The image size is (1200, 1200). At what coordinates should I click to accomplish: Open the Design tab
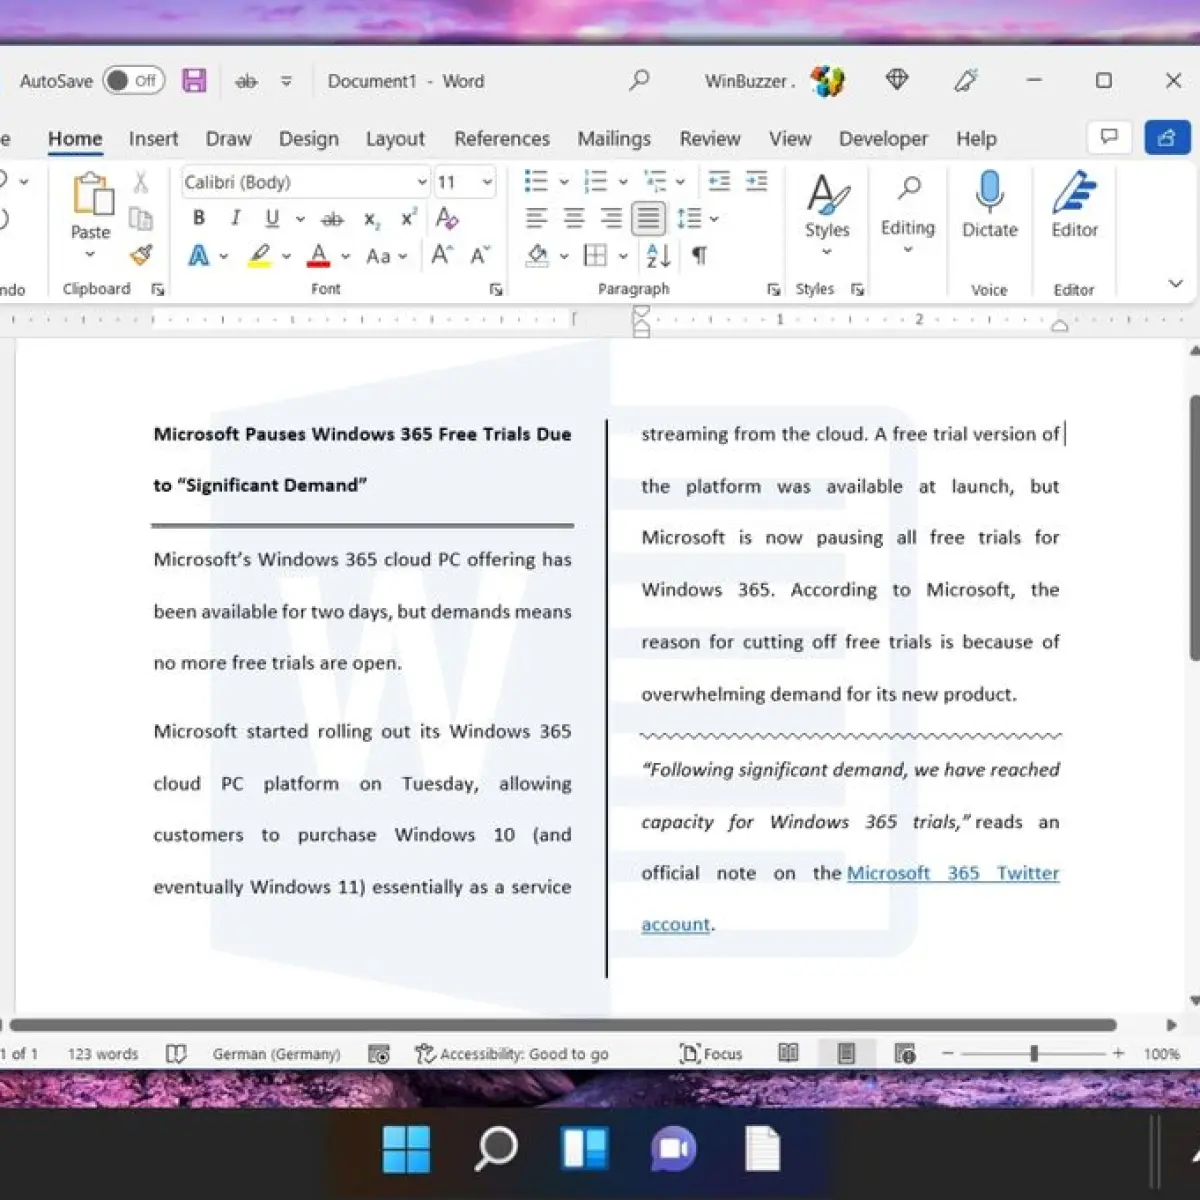(308, 139)
